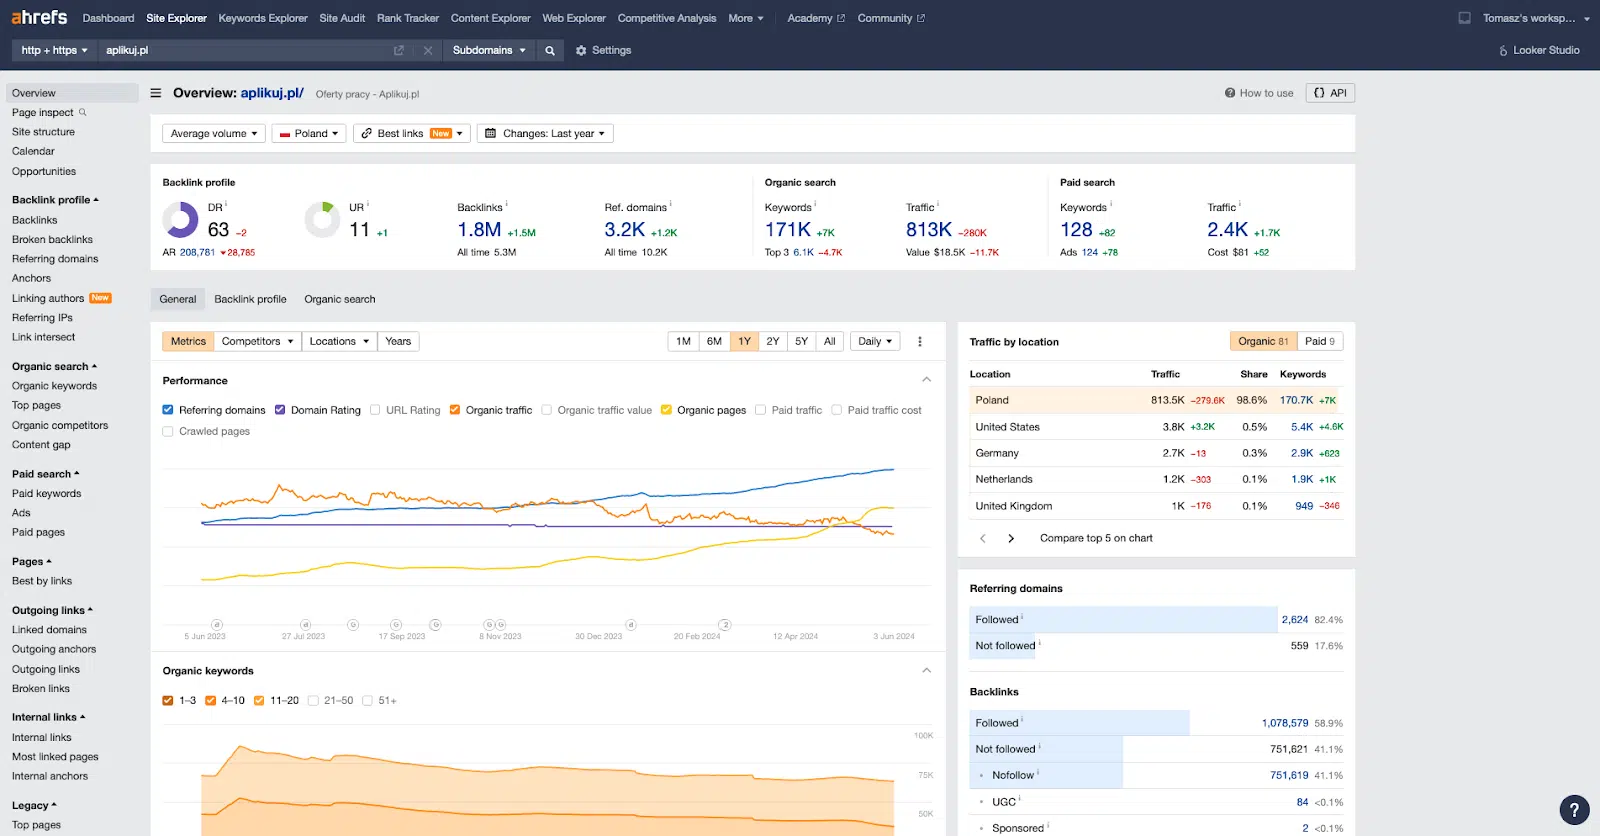This screenshot has width=1600, height=836.
Task: Collapse the Organic keywords section
Action: pos(927,670)
